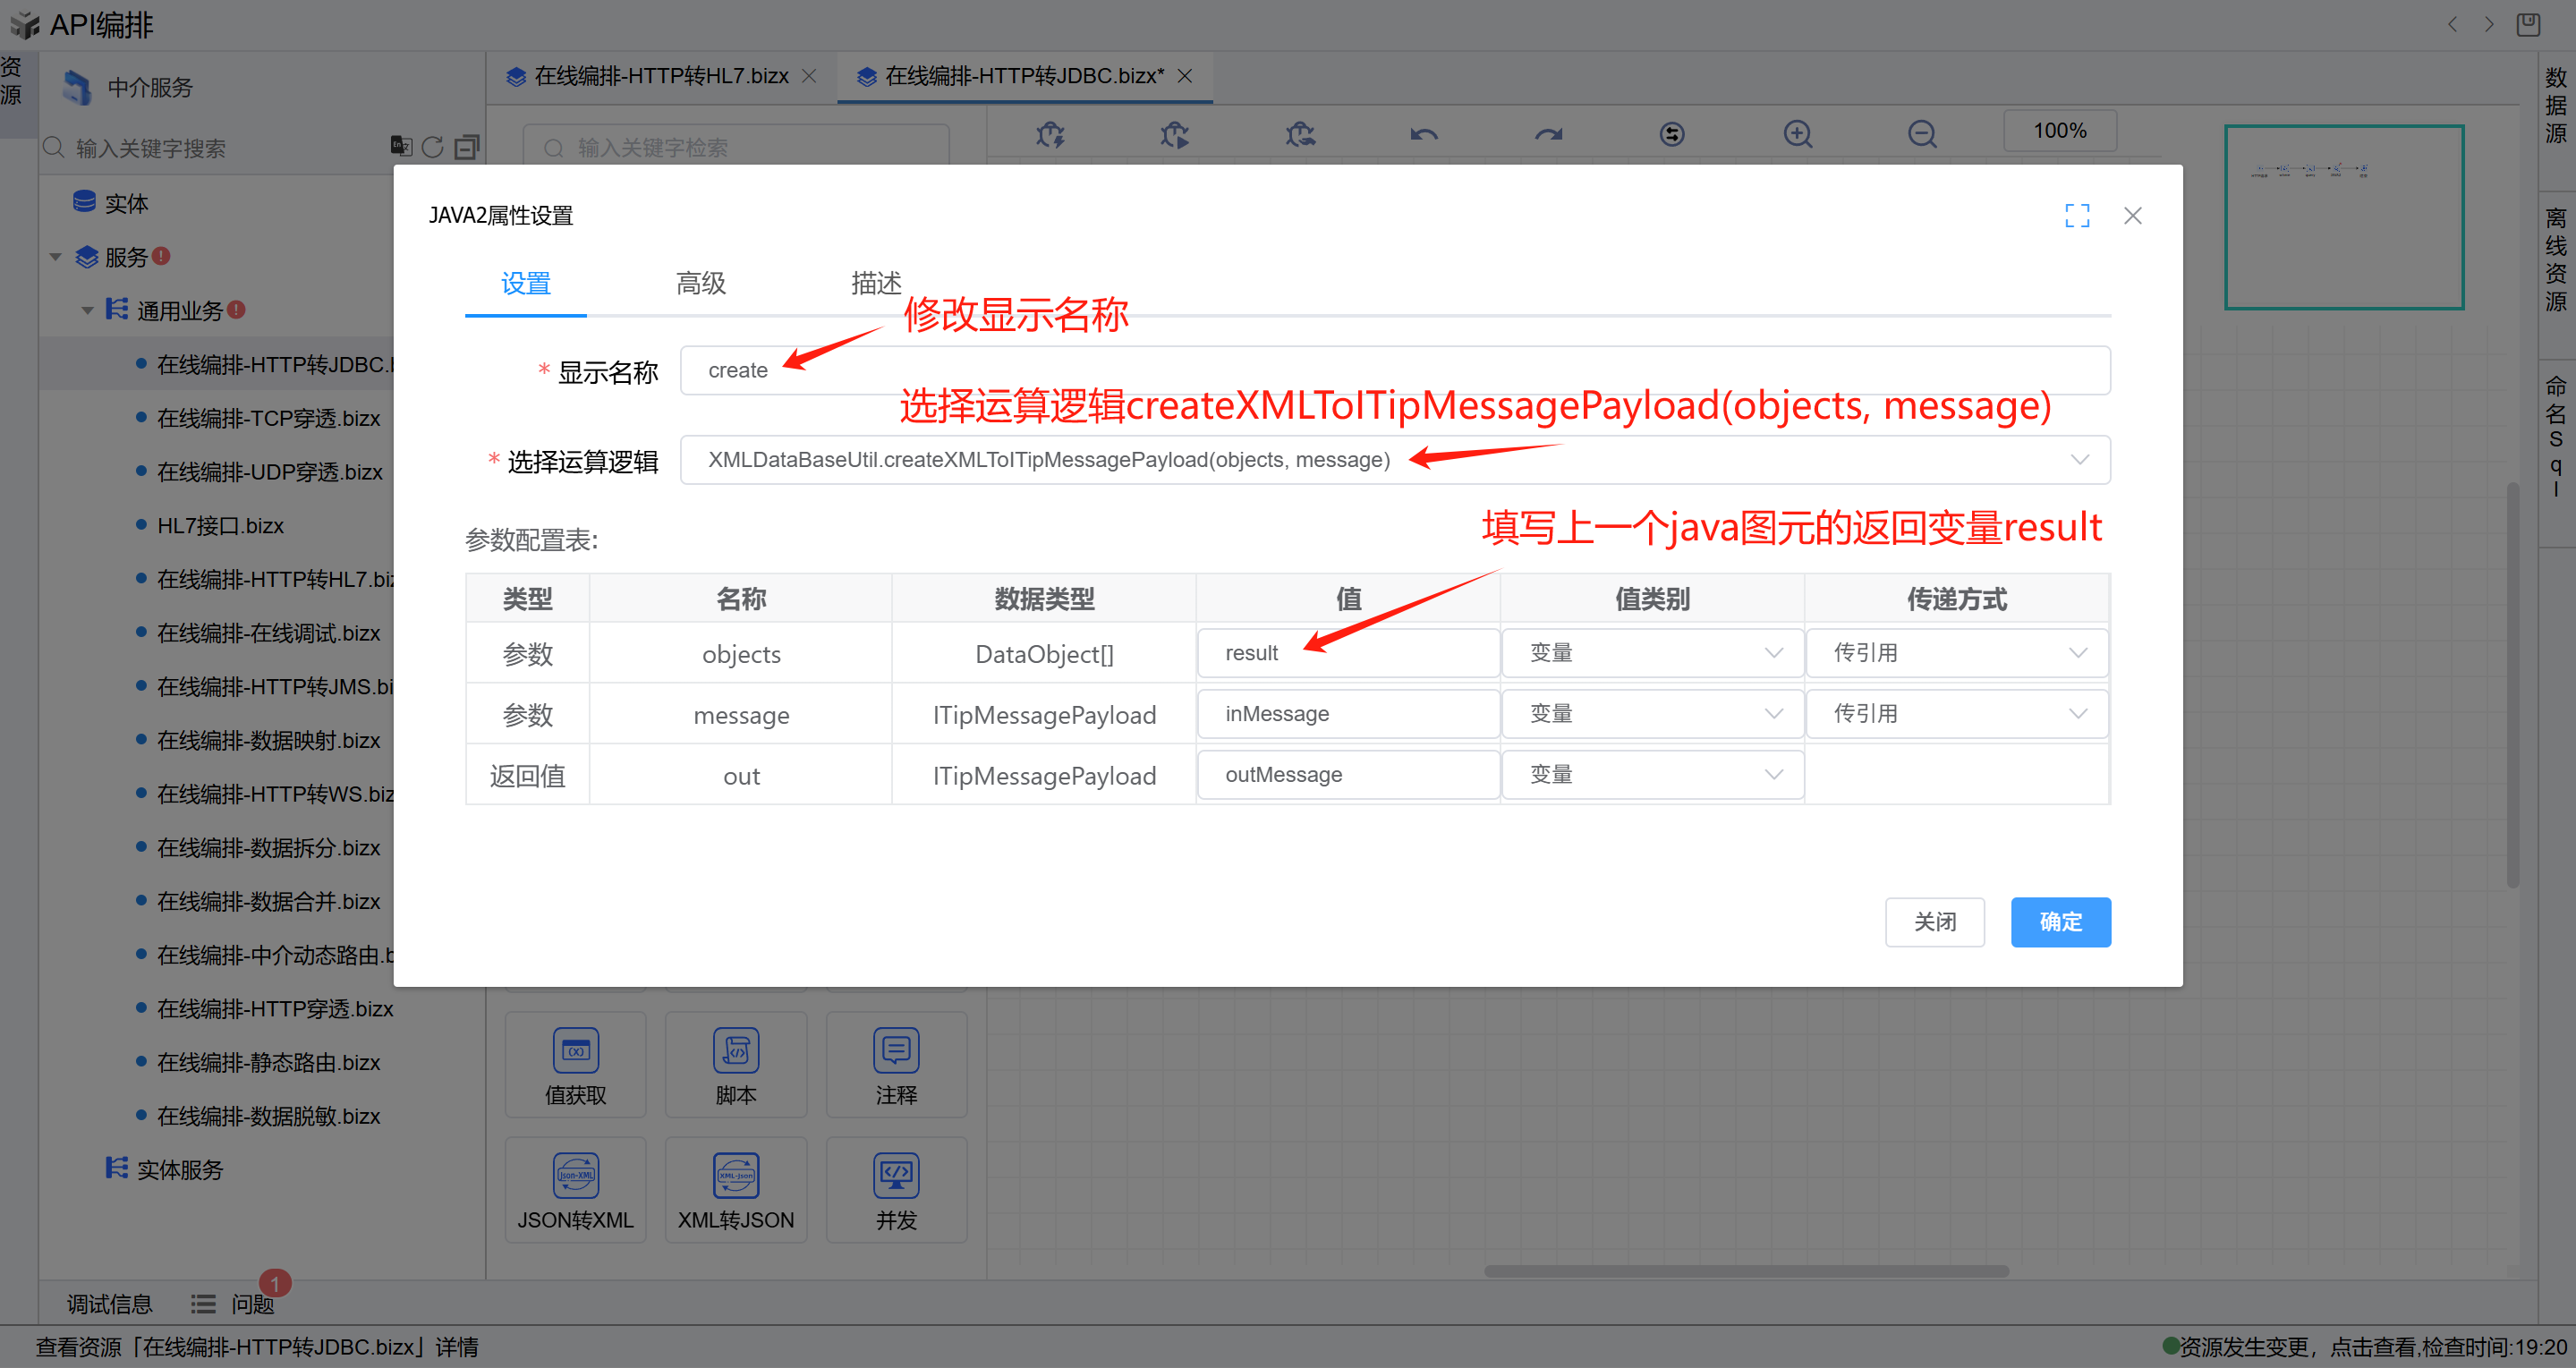
Task: Select the JSON转XML component icon
Action: [x=575, y=1176]
